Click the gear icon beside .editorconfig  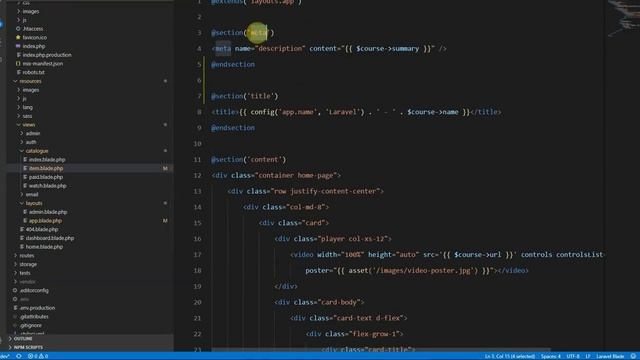[x=15, y=291]
